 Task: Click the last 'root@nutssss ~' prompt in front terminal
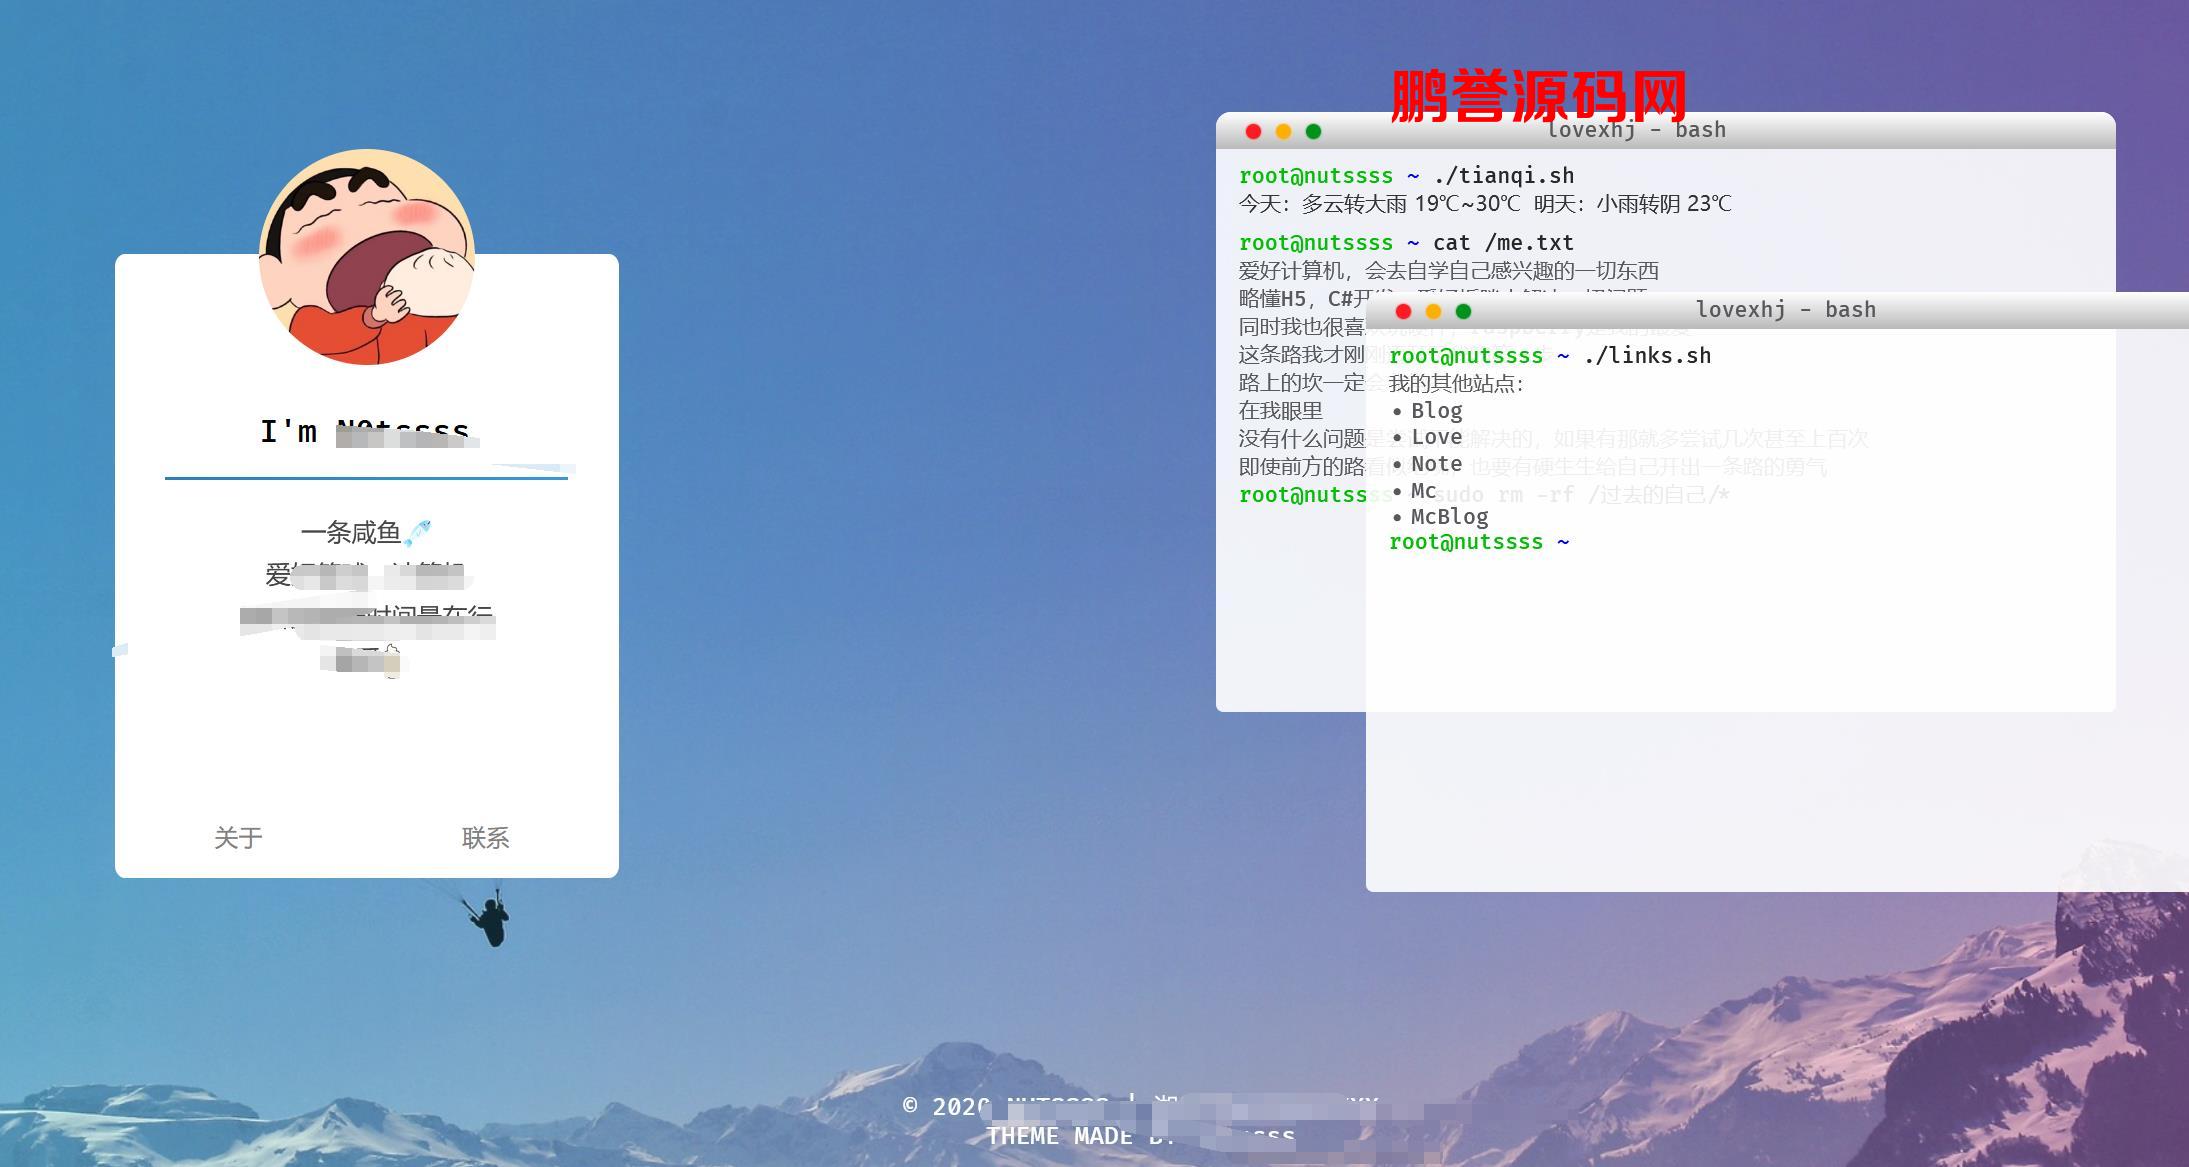[1479, 542]
